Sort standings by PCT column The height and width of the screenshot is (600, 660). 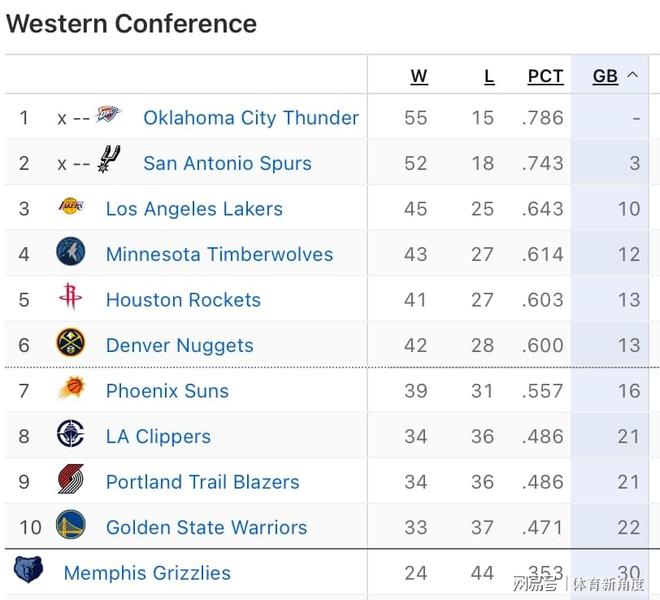[545, 76]
